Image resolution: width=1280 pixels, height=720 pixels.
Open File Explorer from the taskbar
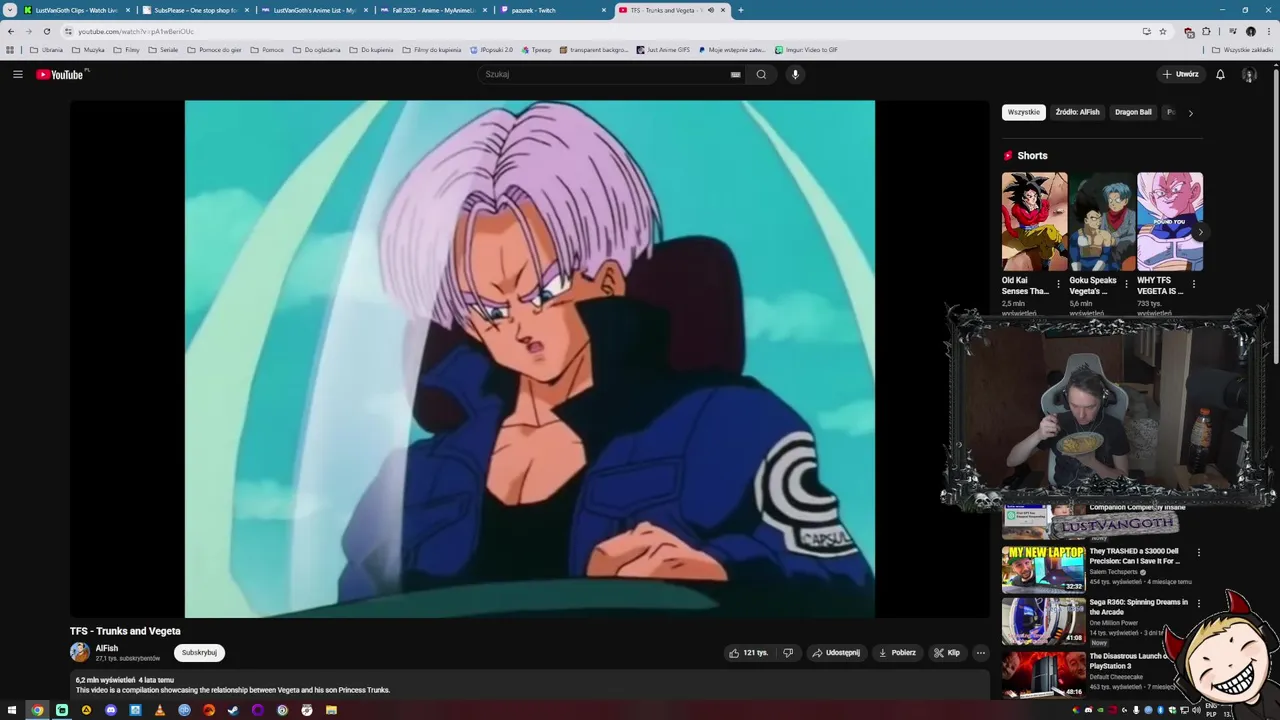[x=331, y=710]
